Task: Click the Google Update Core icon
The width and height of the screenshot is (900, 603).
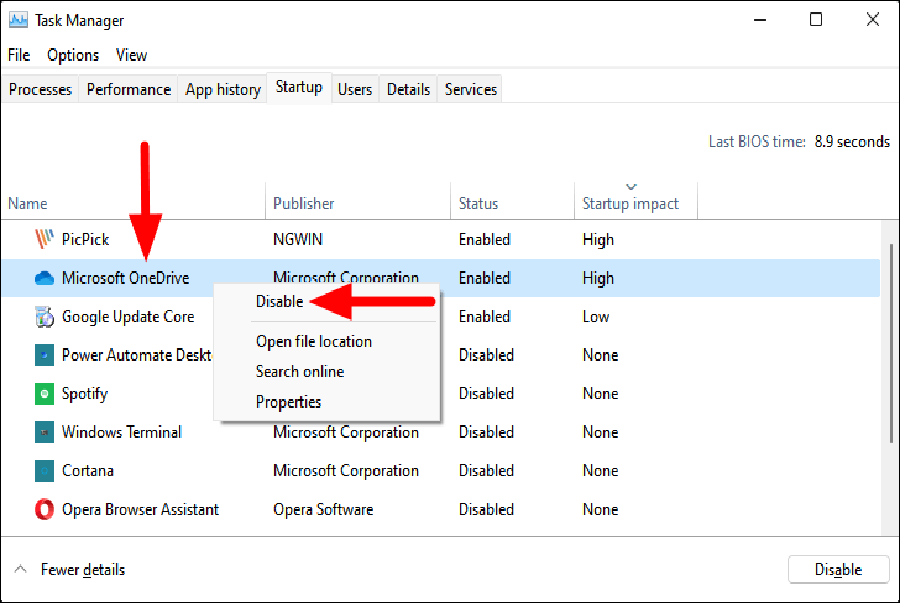Action: [x=44, y=317]
